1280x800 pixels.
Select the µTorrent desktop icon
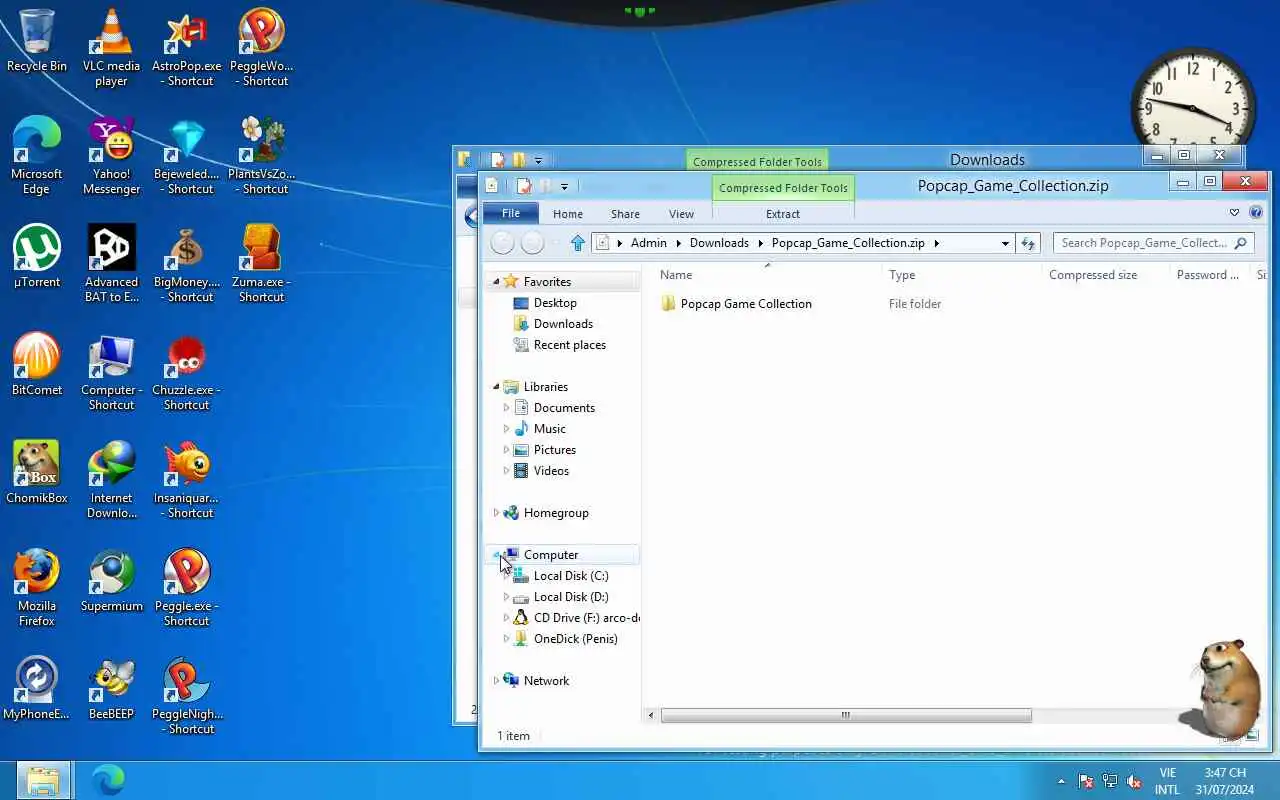click(x=37, y=257)
